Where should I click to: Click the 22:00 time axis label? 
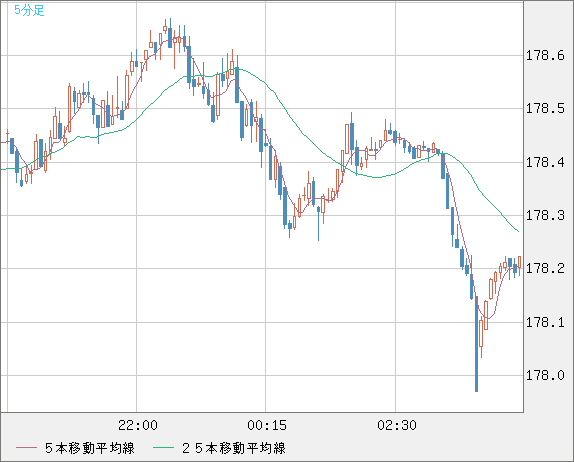pos(138,425)
